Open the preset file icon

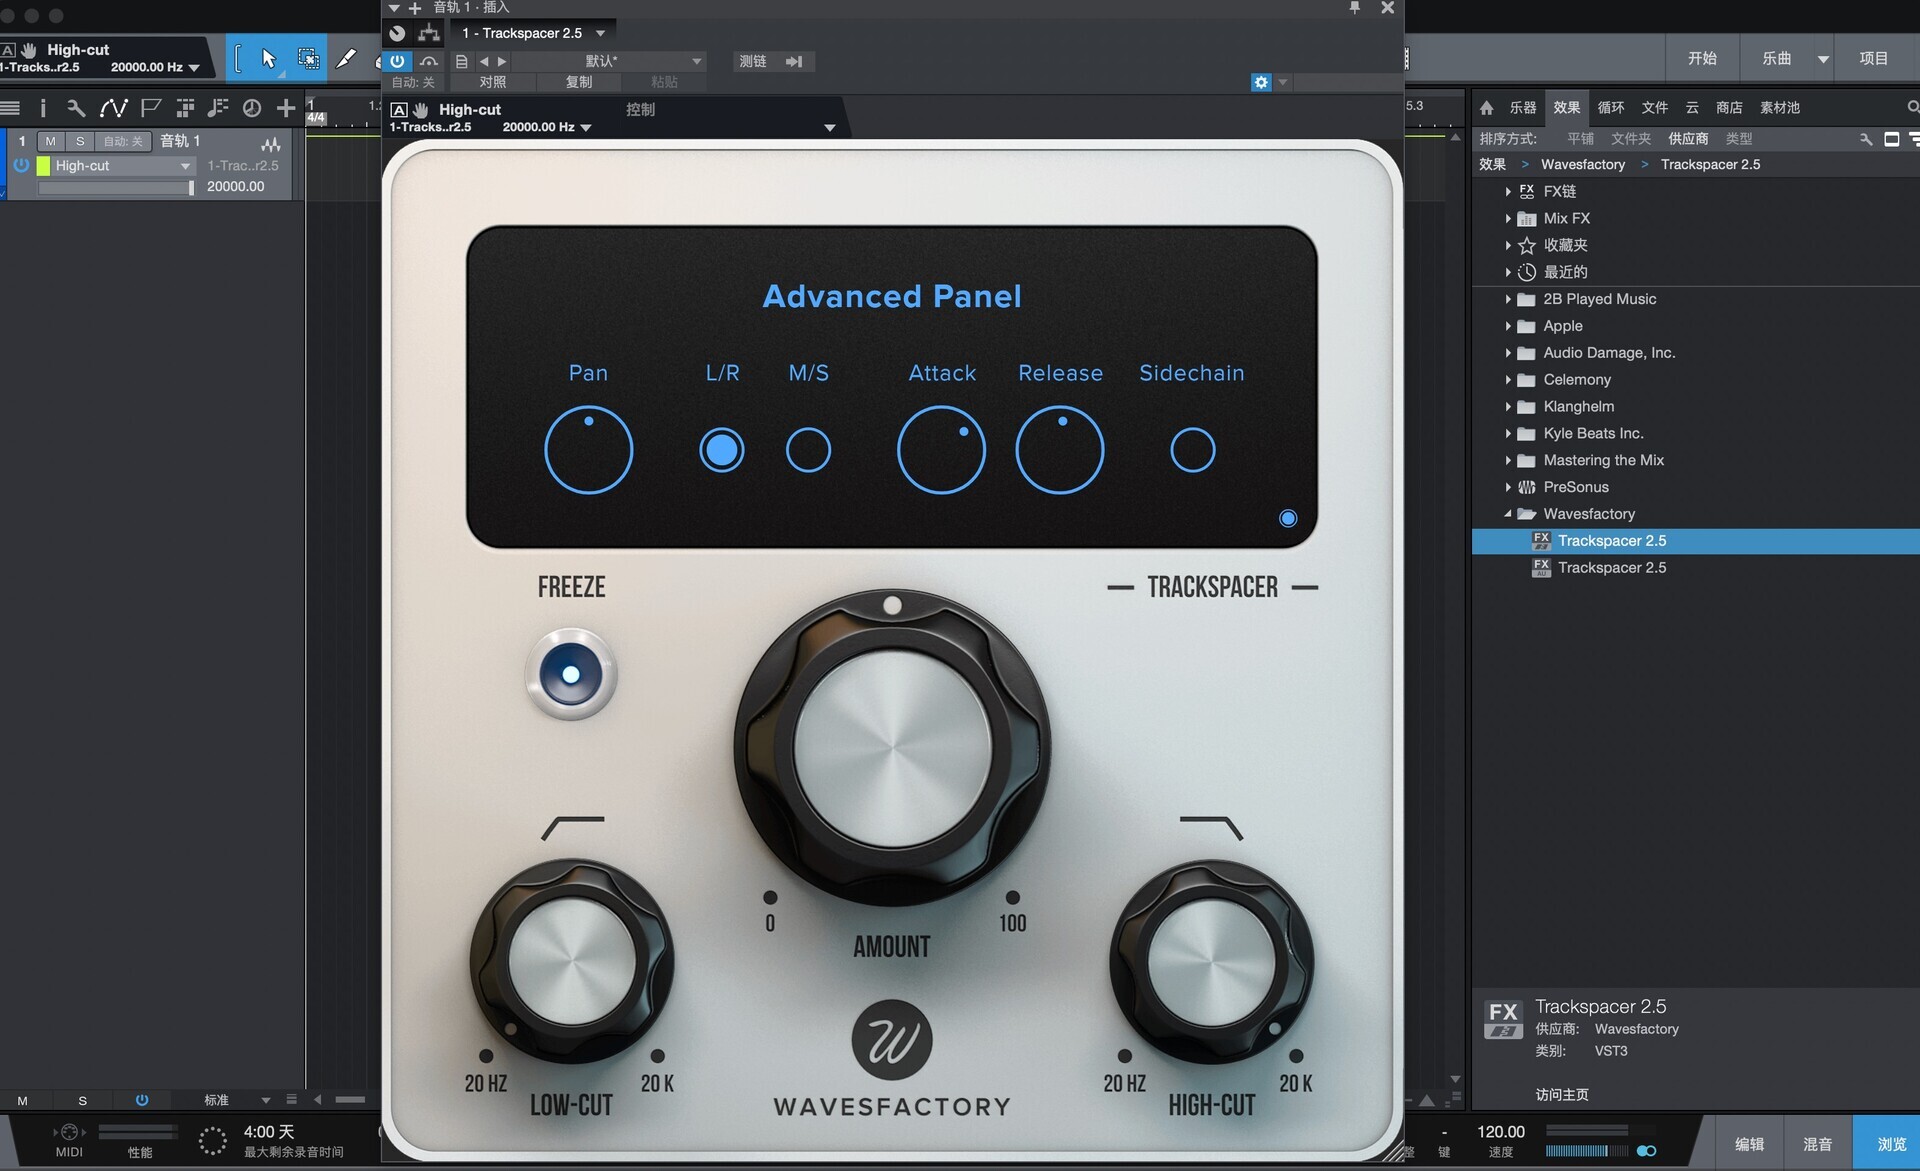pos(461,61)
